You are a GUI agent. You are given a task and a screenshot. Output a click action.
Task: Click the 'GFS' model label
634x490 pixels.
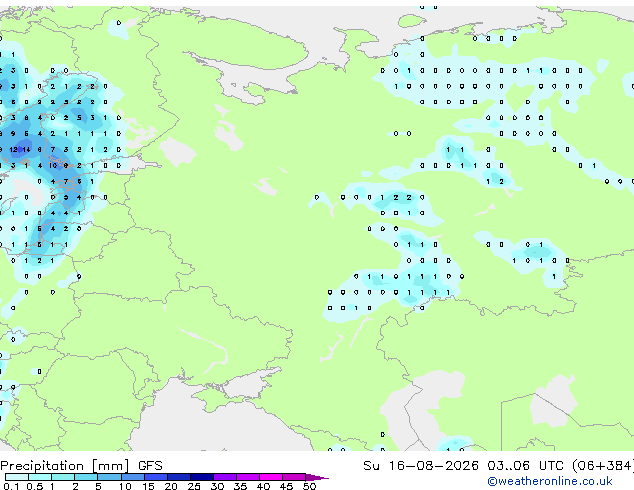coord(150,466)
